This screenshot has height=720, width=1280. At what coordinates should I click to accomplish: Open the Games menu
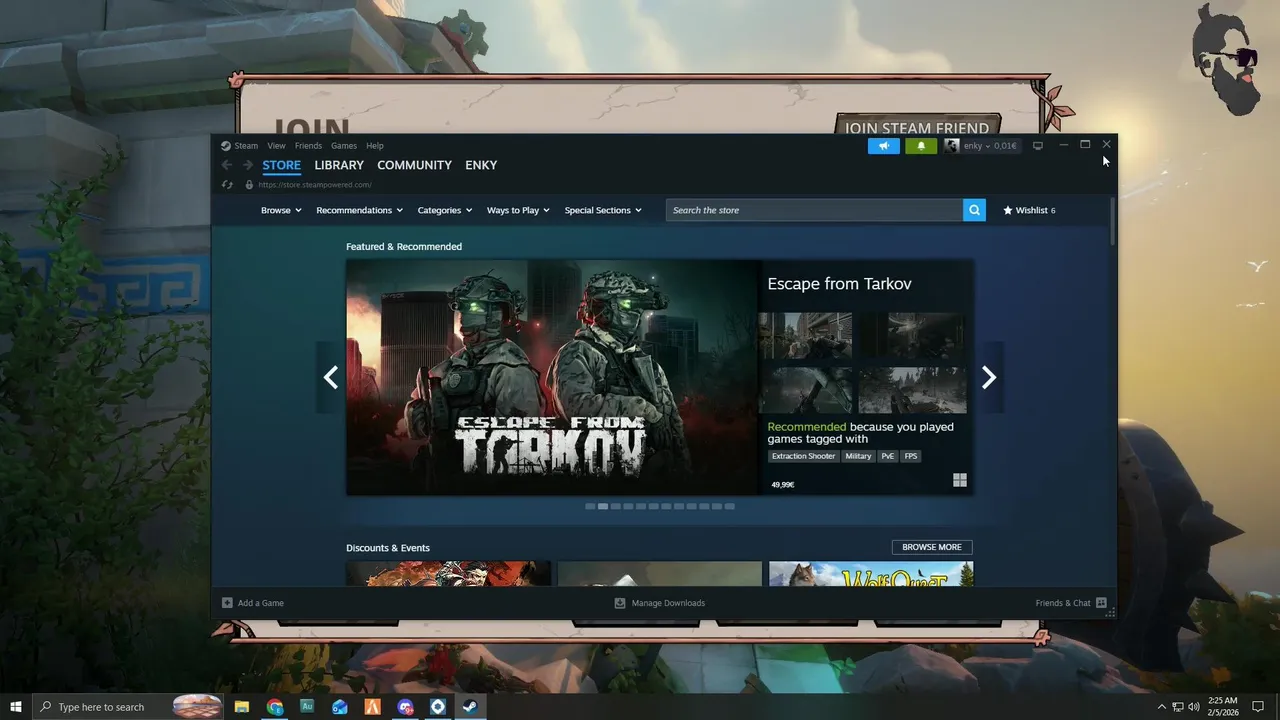coord(344,146)
